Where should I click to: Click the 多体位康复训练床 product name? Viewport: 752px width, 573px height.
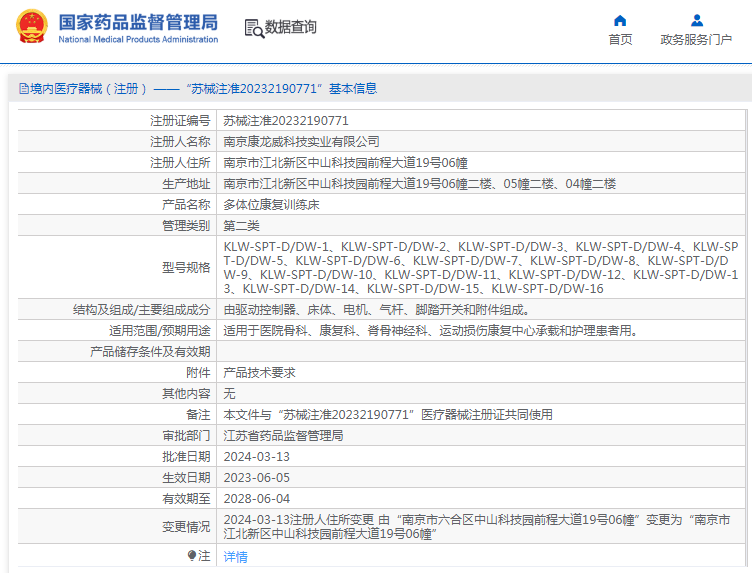271,205
